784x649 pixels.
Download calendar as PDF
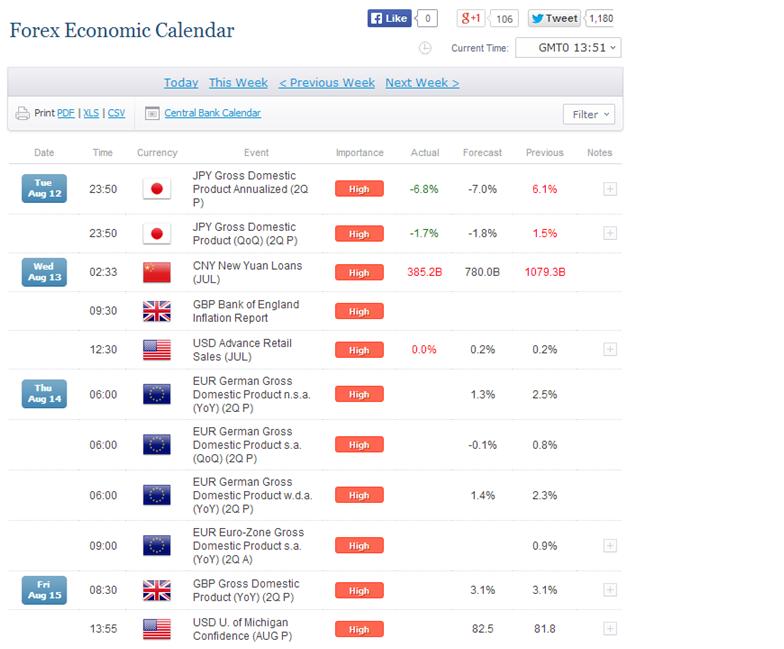click(66, 114)
